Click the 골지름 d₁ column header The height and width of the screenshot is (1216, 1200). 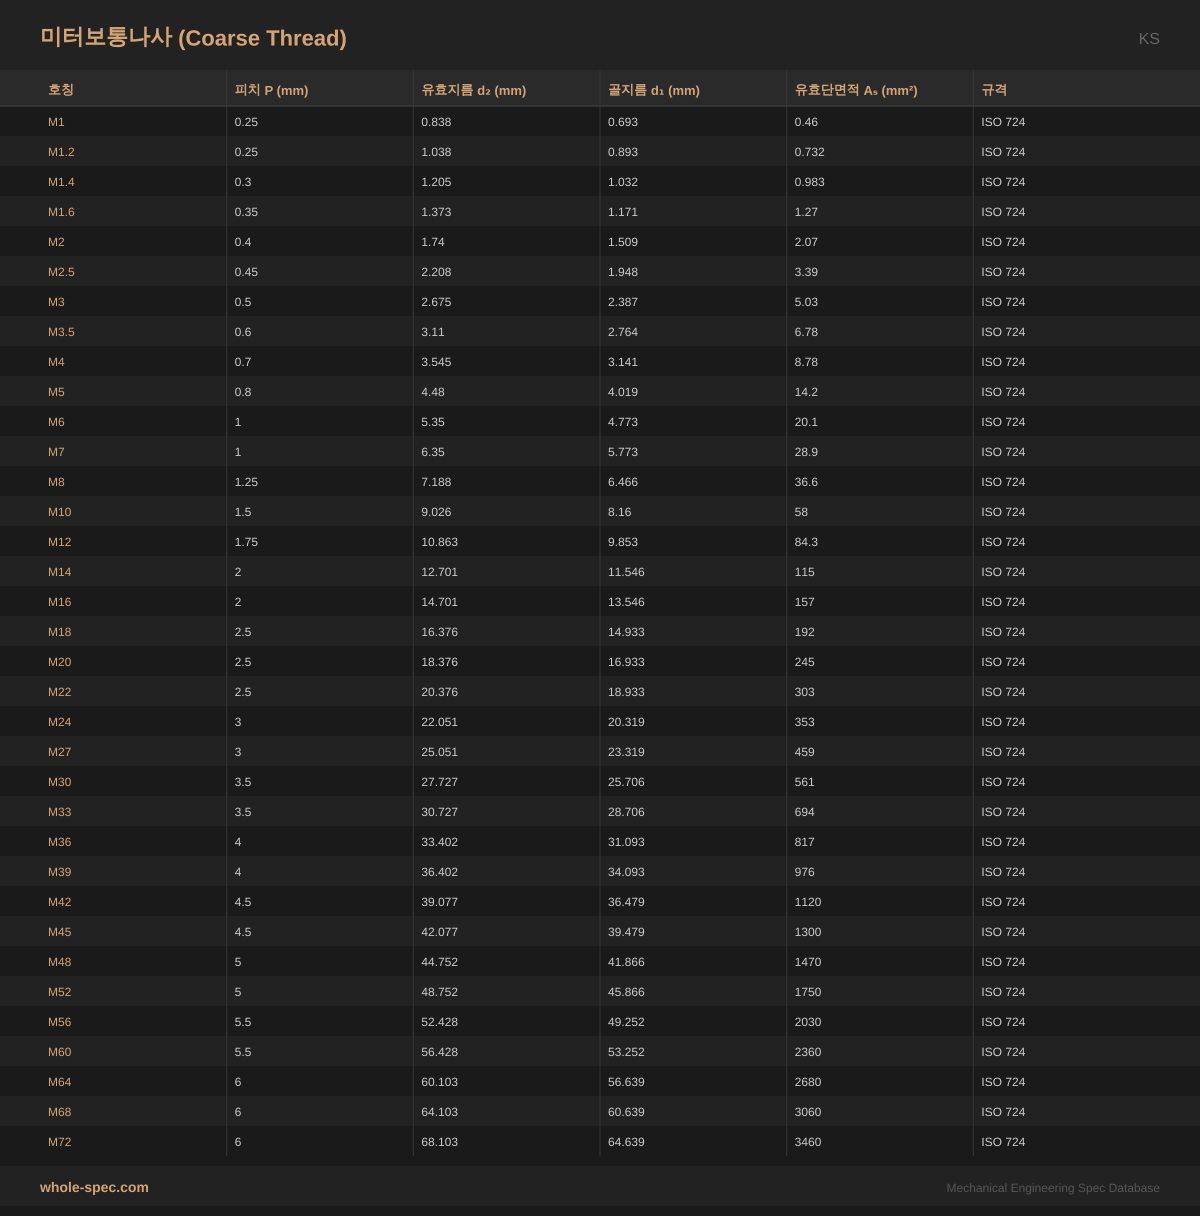pos(653,90)
